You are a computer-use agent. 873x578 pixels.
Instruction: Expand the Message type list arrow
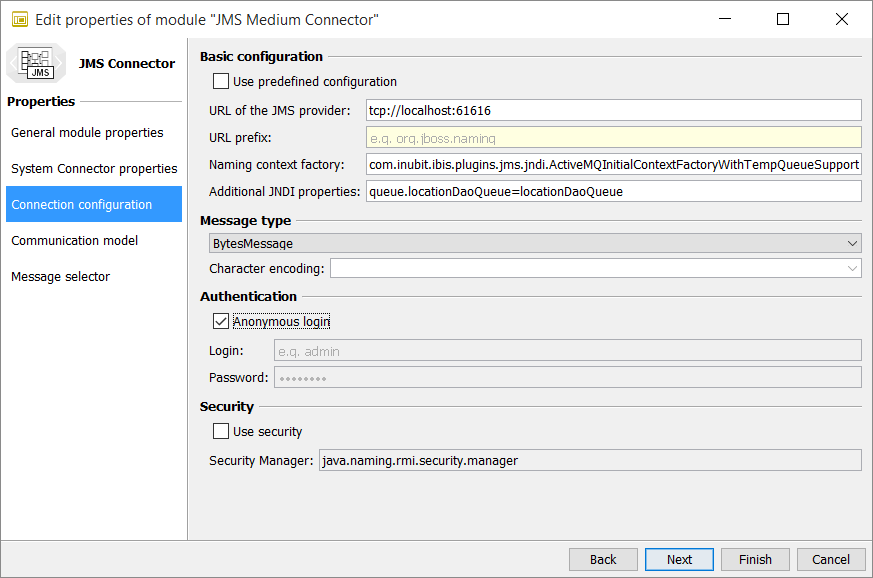pyautogui.click(x=853, y=243)
